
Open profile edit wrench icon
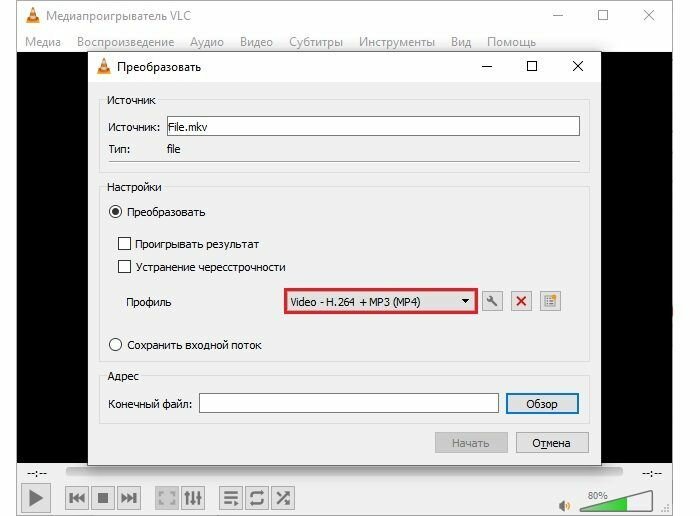492,301
